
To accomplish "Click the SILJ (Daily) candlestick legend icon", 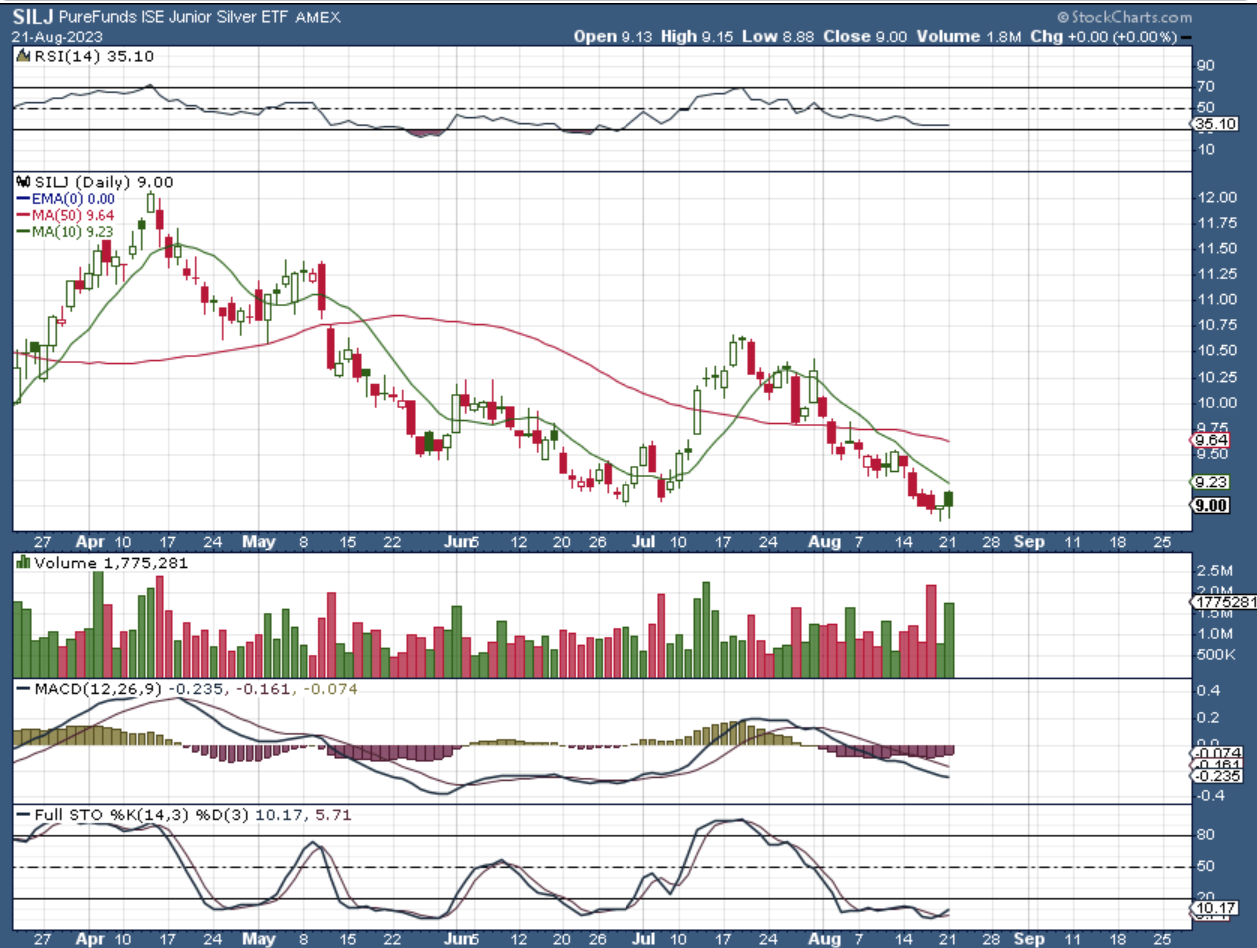I will 21,182.
